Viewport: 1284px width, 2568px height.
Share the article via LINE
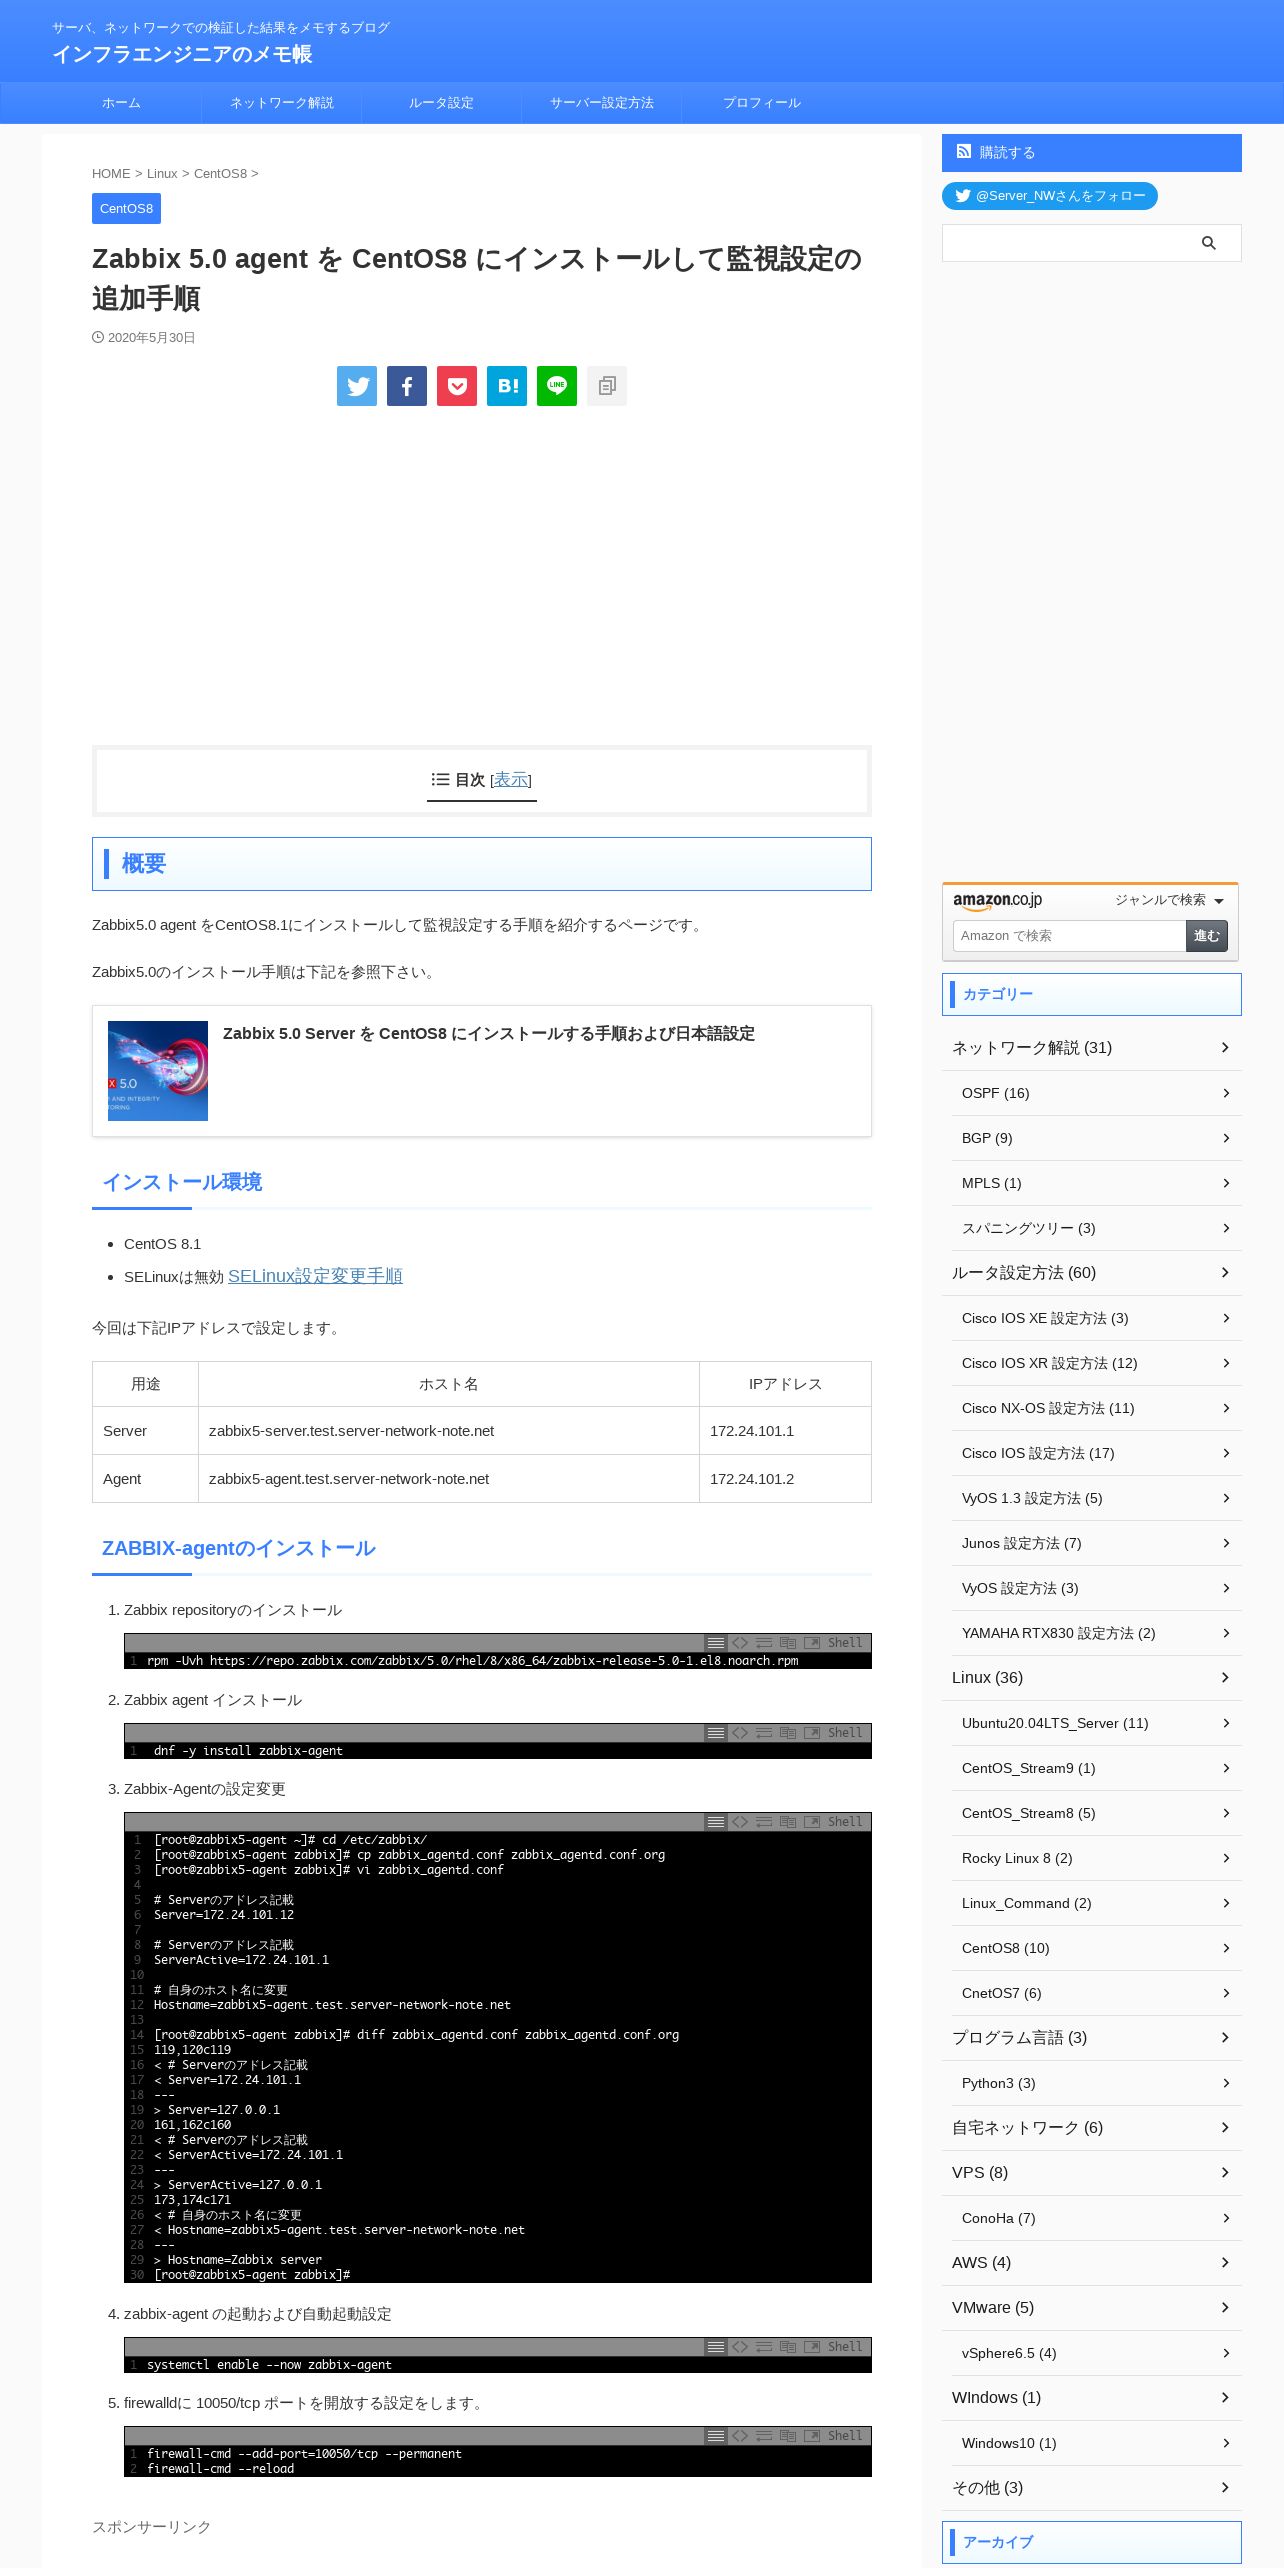click(557, 386)
